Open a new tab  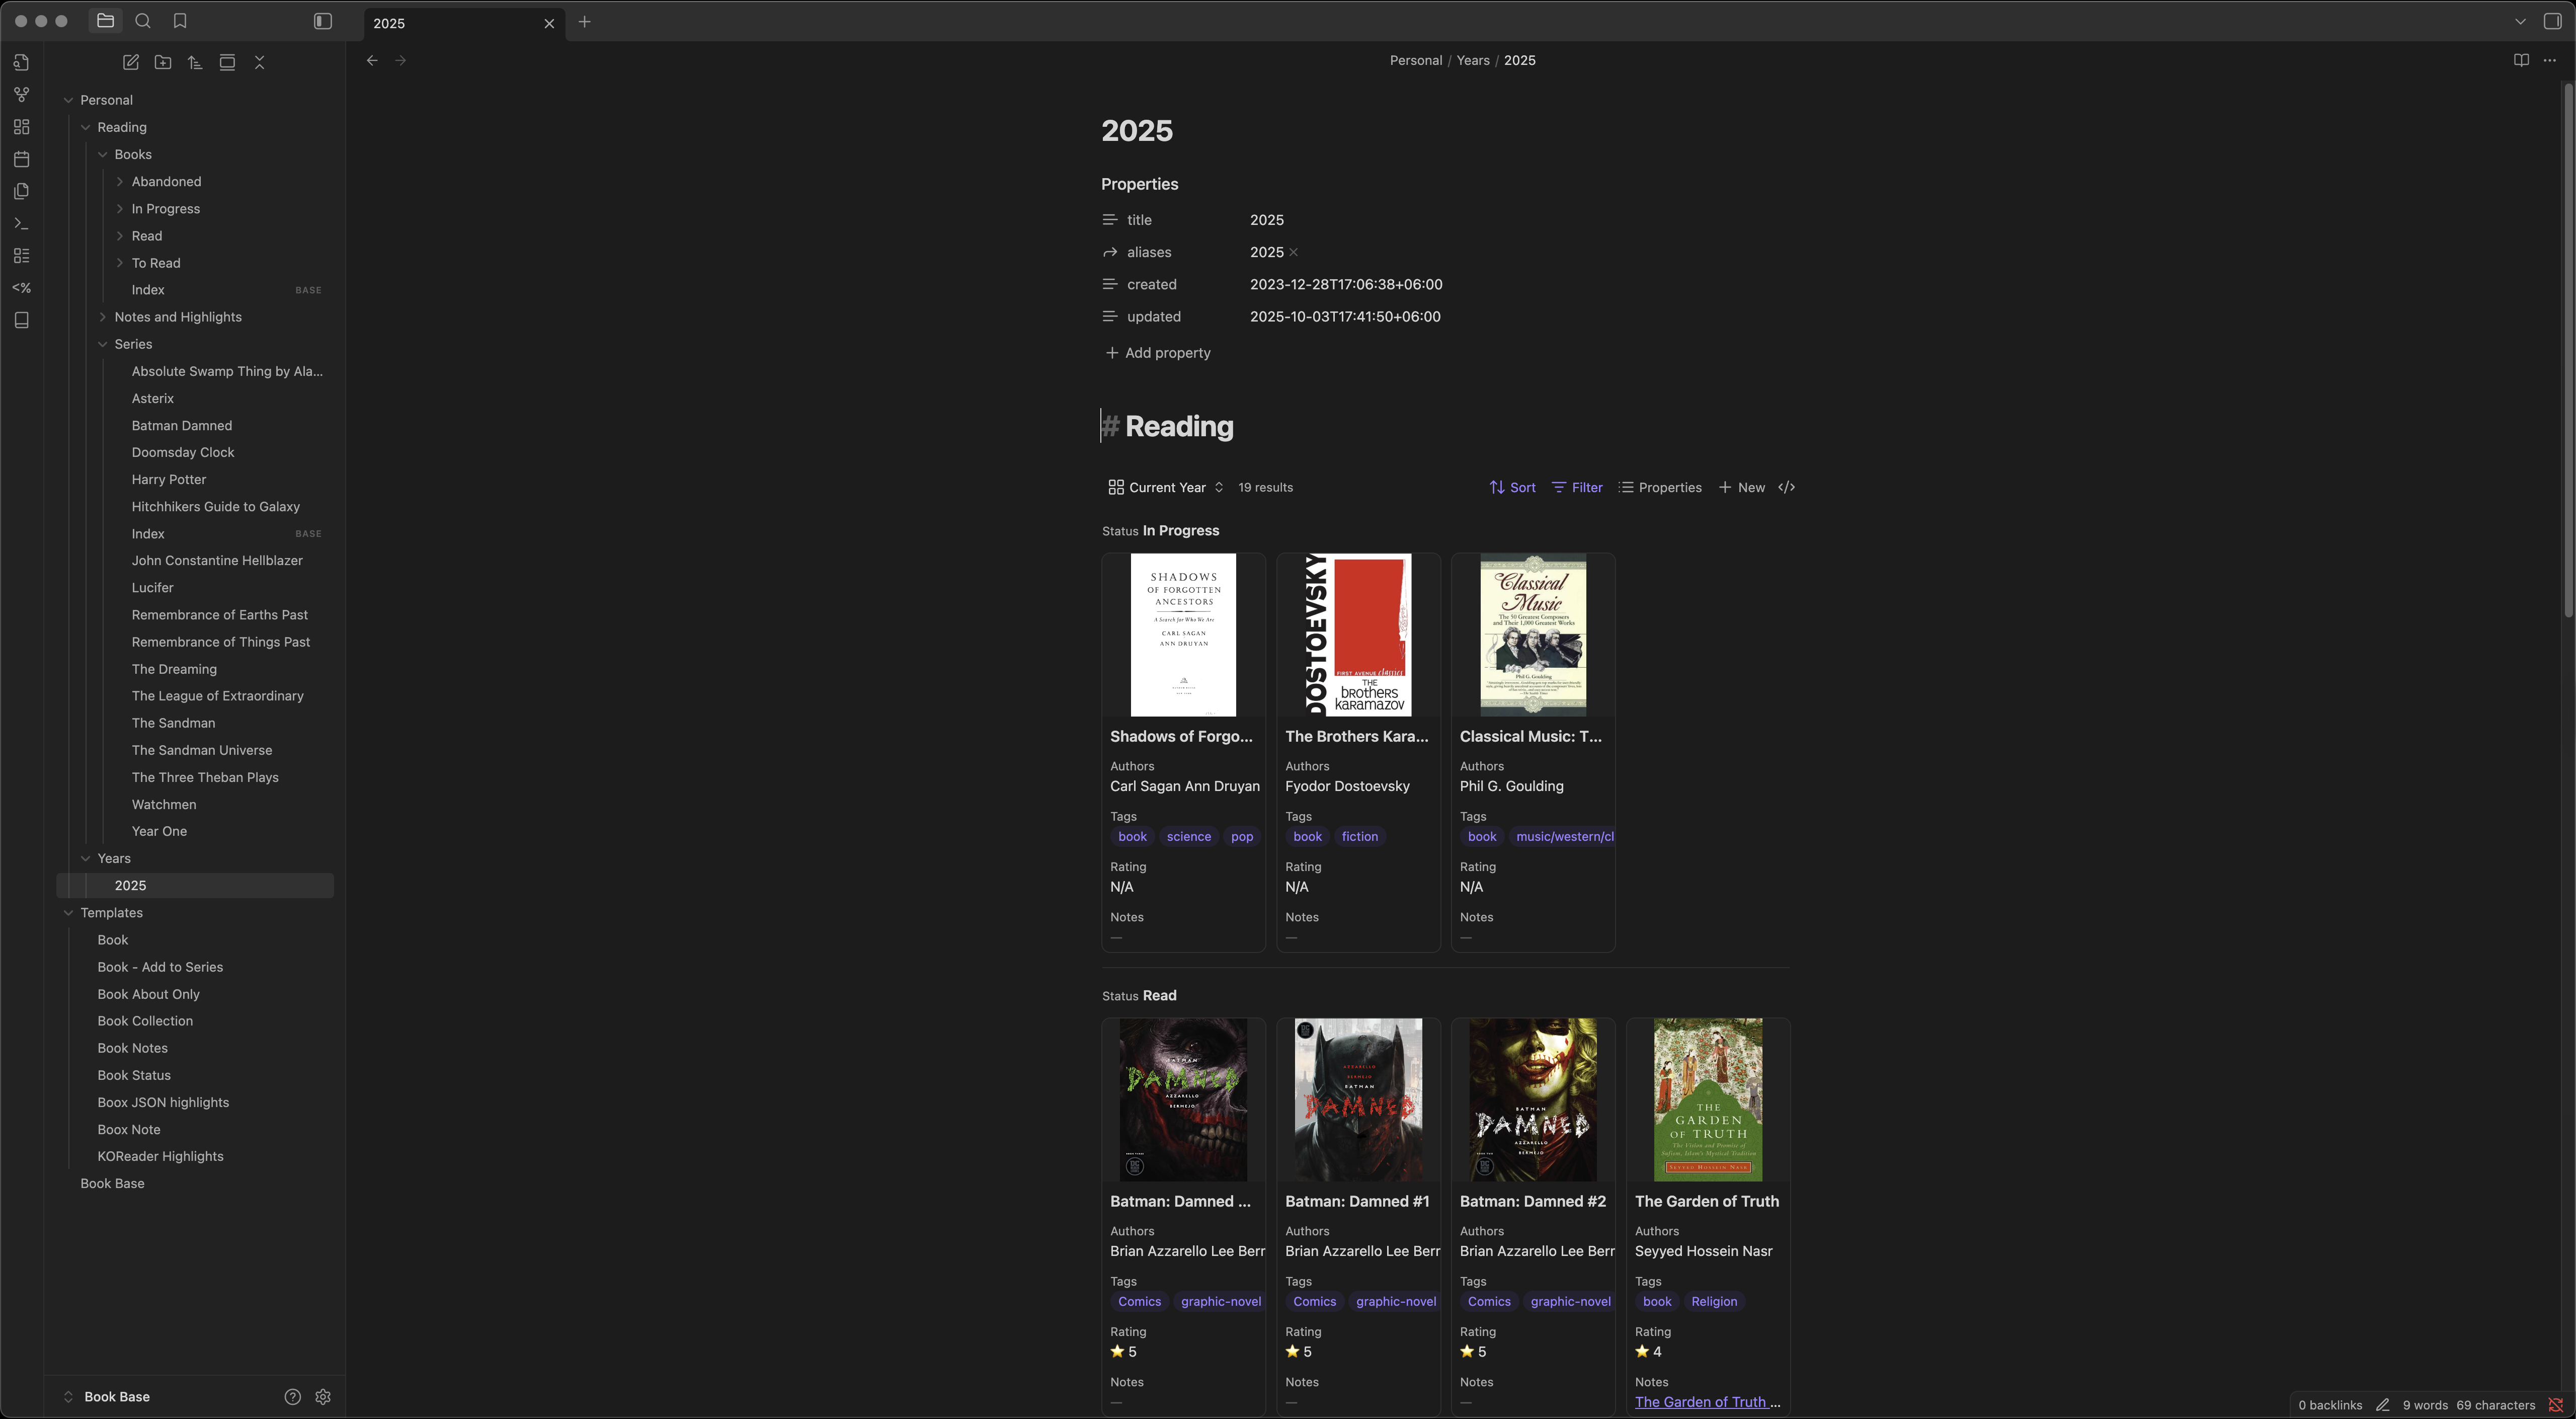[x=585, y=22]
